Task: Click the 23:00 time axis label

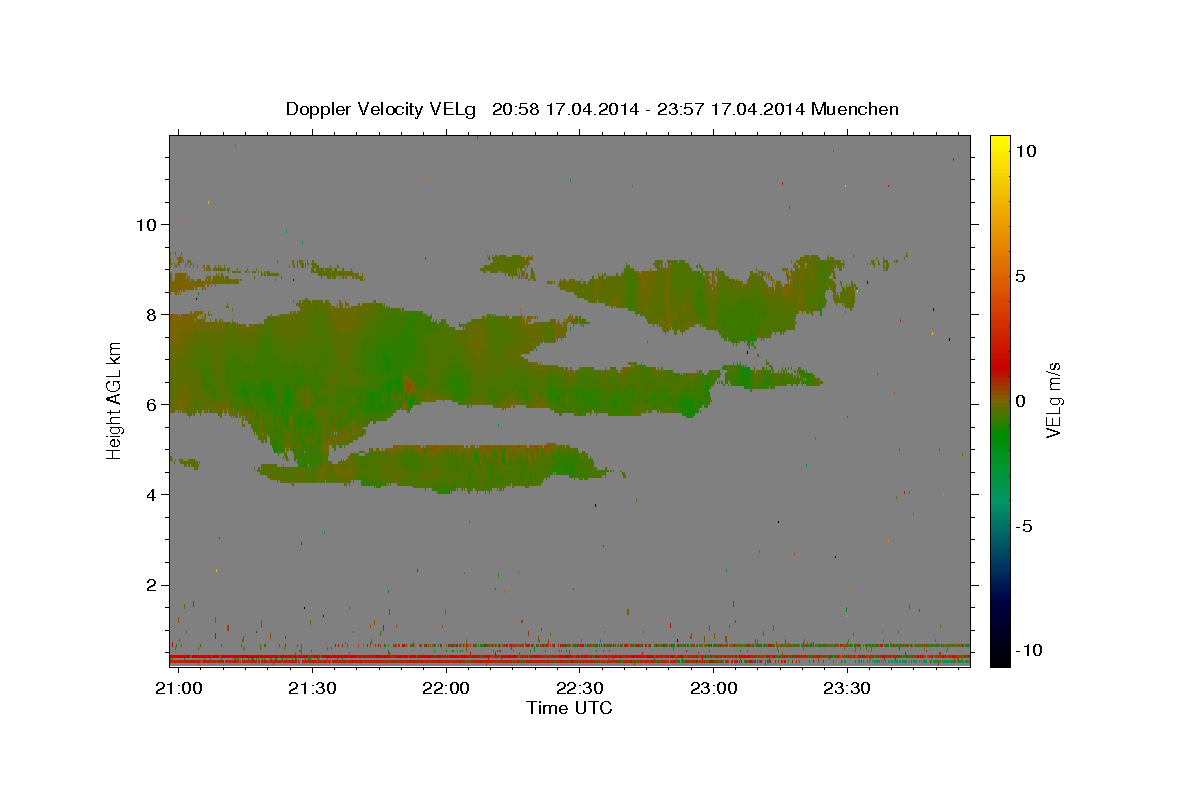Action: click(713, 689)
